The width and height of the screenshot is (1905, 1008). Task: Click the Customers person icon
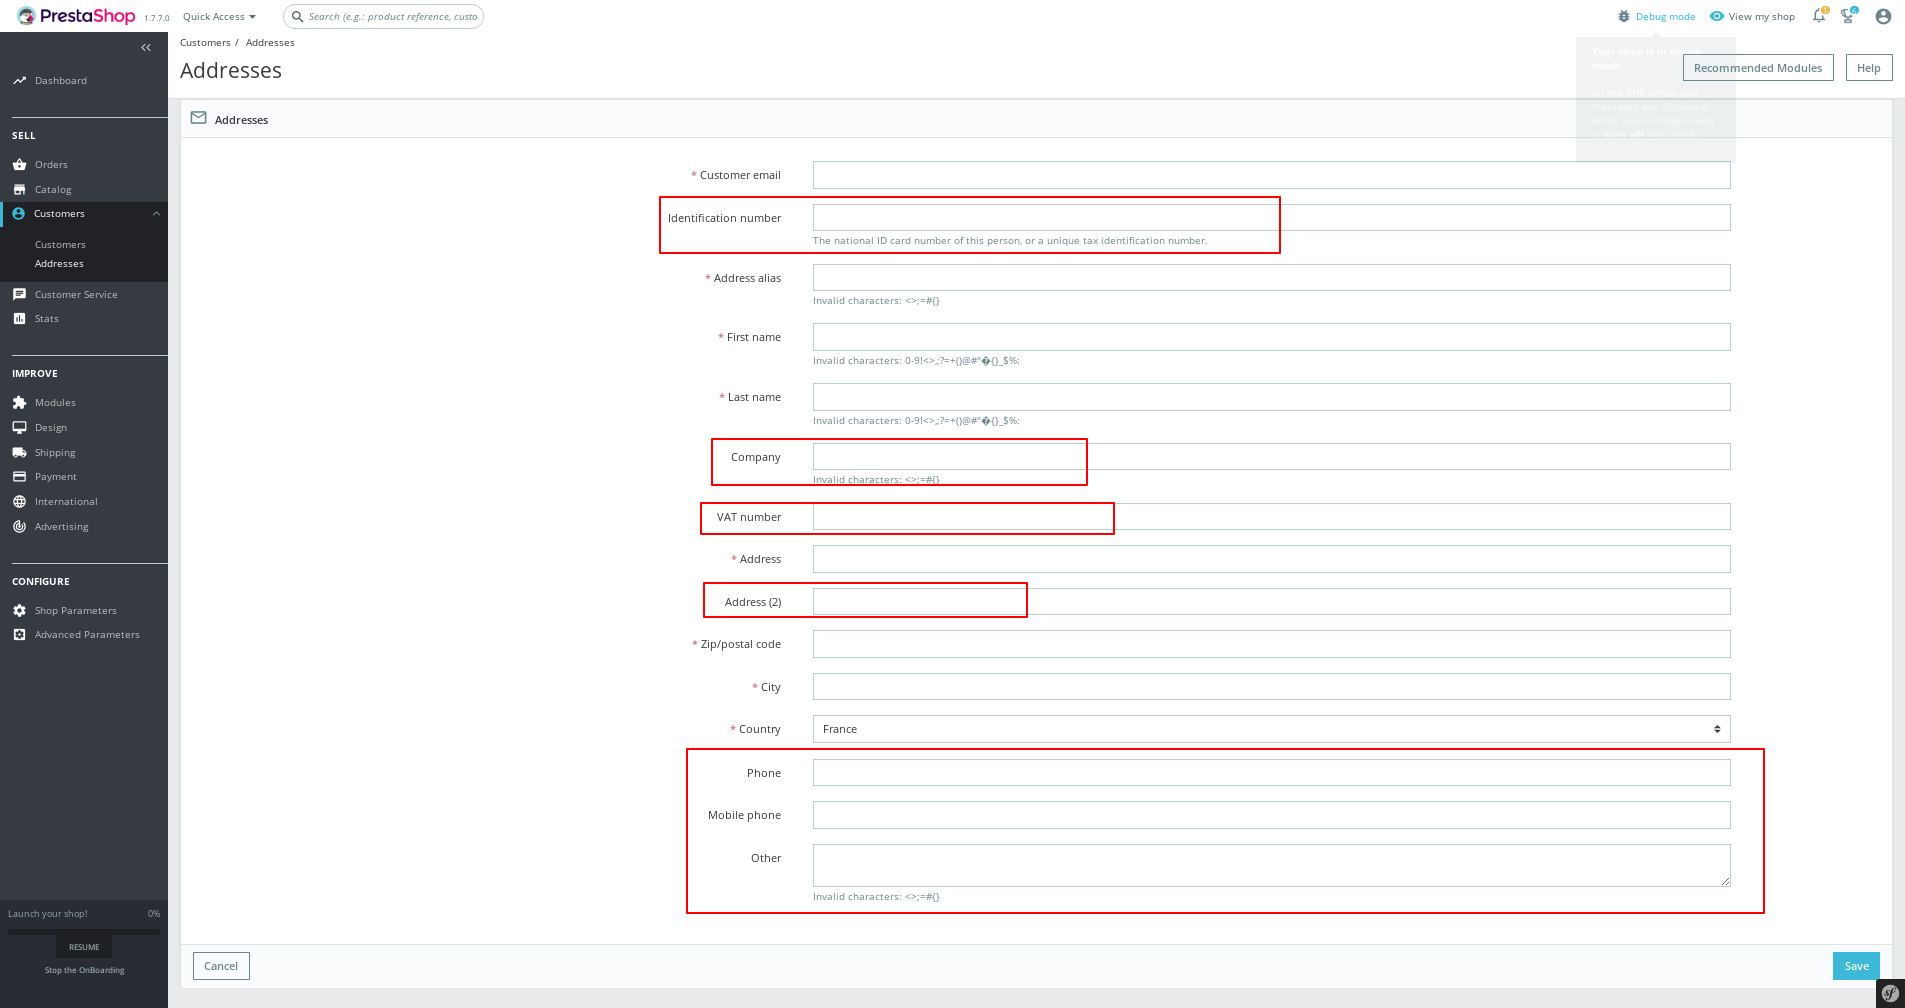[x=18, y=213]
